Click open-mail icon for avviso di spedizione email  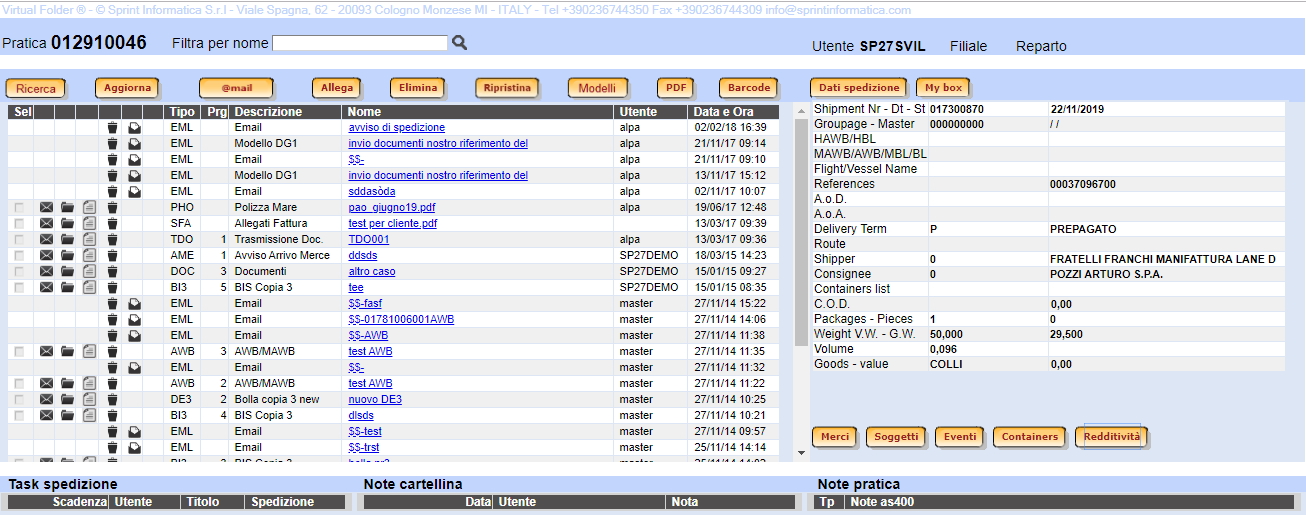point(134,128)
